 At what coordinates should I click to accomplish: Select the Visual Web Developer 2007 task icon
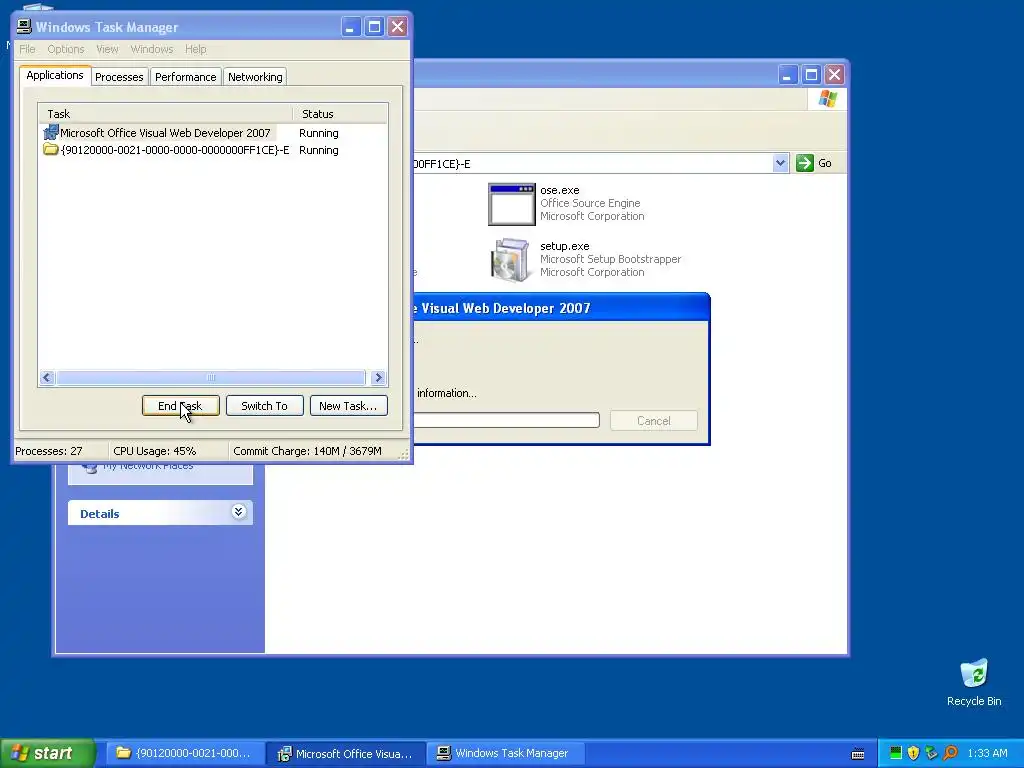[51, 133]
